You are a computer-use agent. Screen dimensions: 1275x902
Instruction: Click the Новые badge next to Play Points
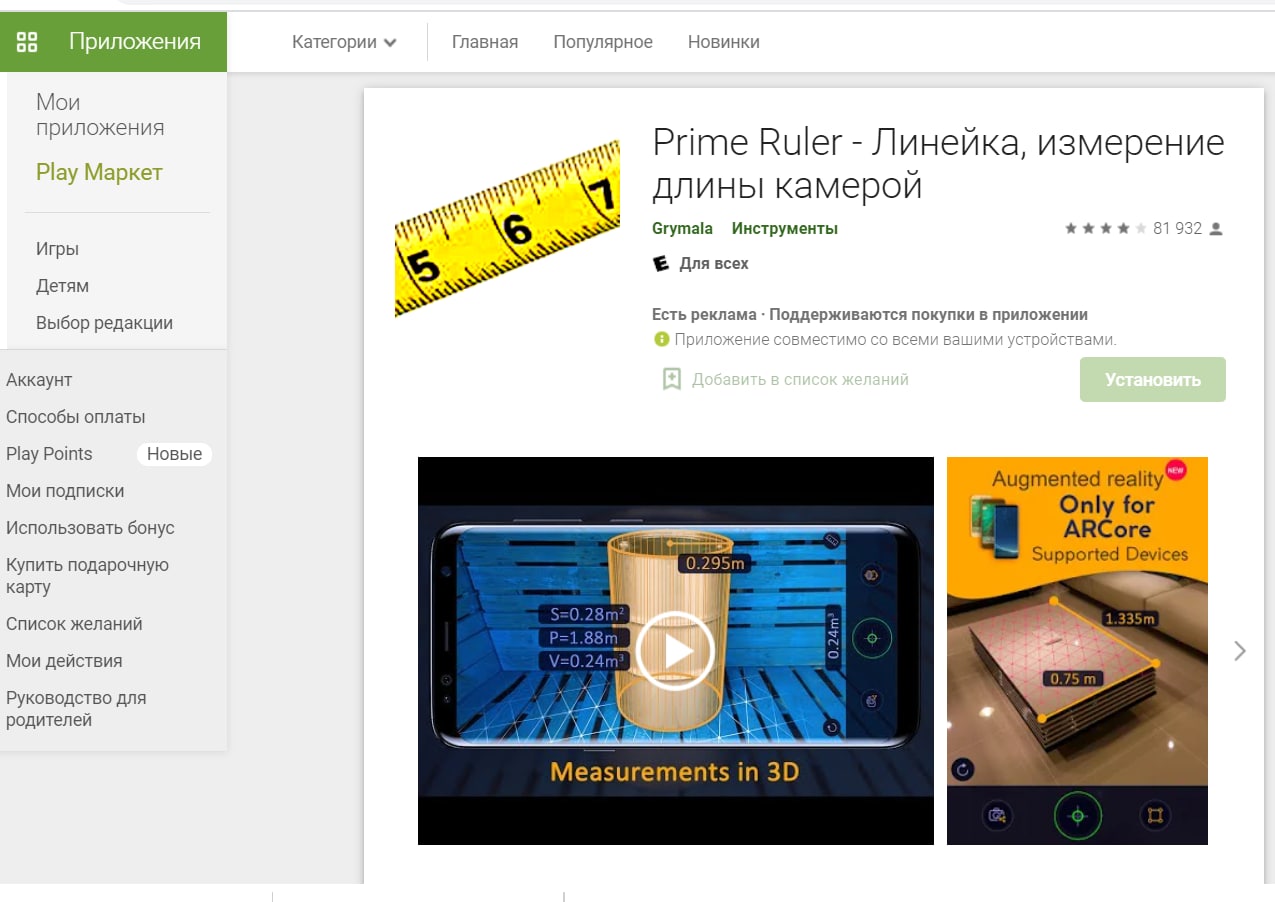click(174, 454)
